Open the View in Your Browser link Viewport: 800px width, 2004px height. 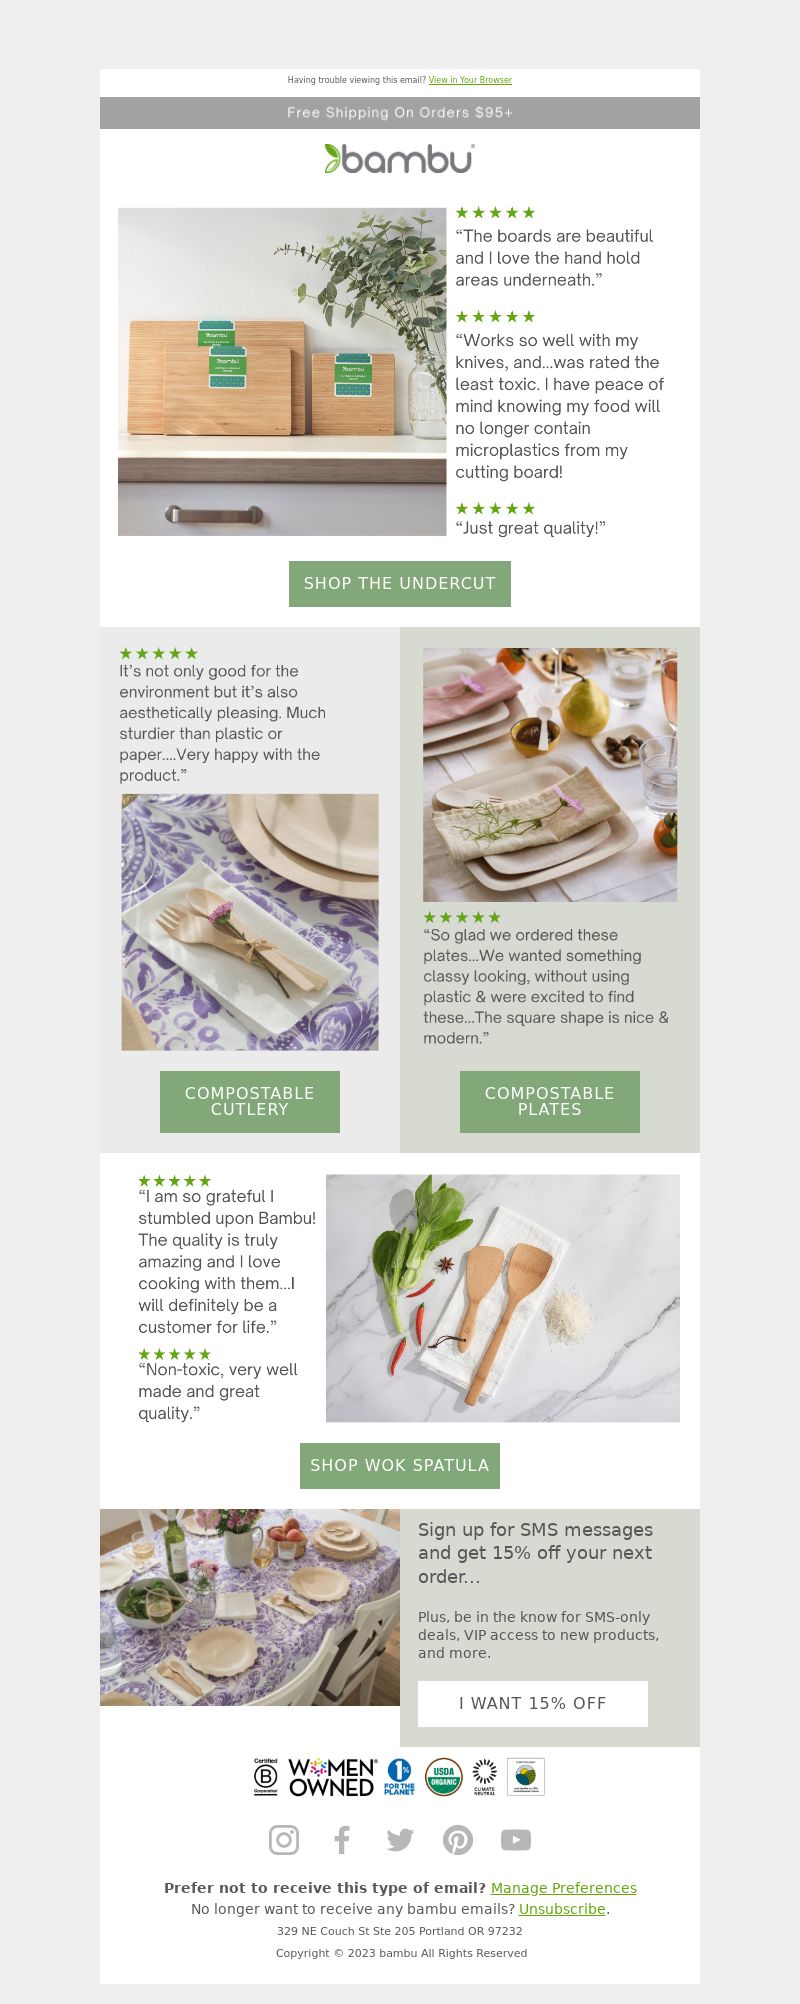tap(470, 80)
